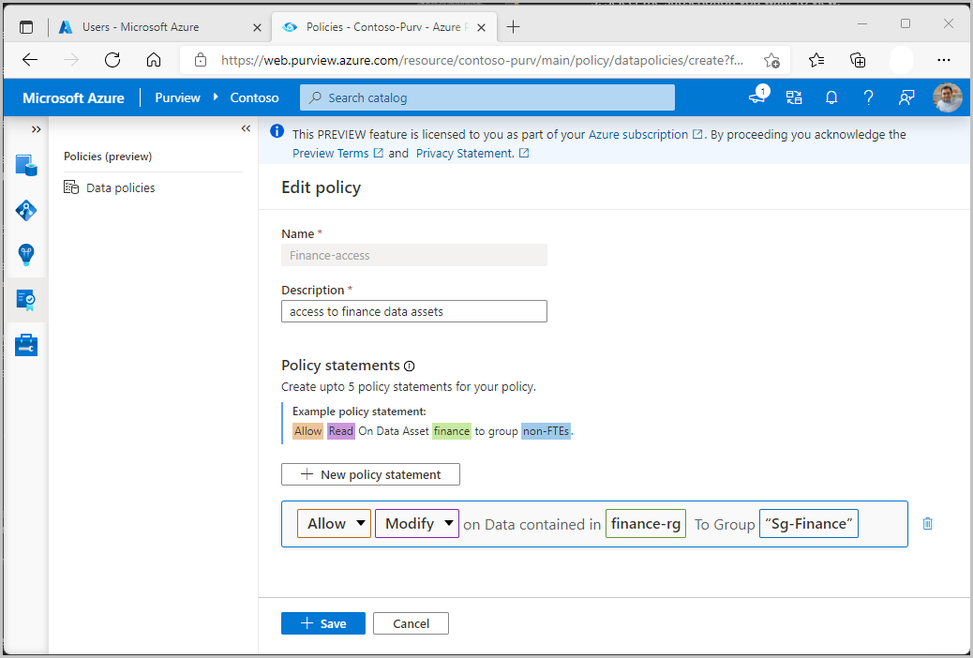Open the favorites list
The image size is (973, 658).
tap(817, 60)
